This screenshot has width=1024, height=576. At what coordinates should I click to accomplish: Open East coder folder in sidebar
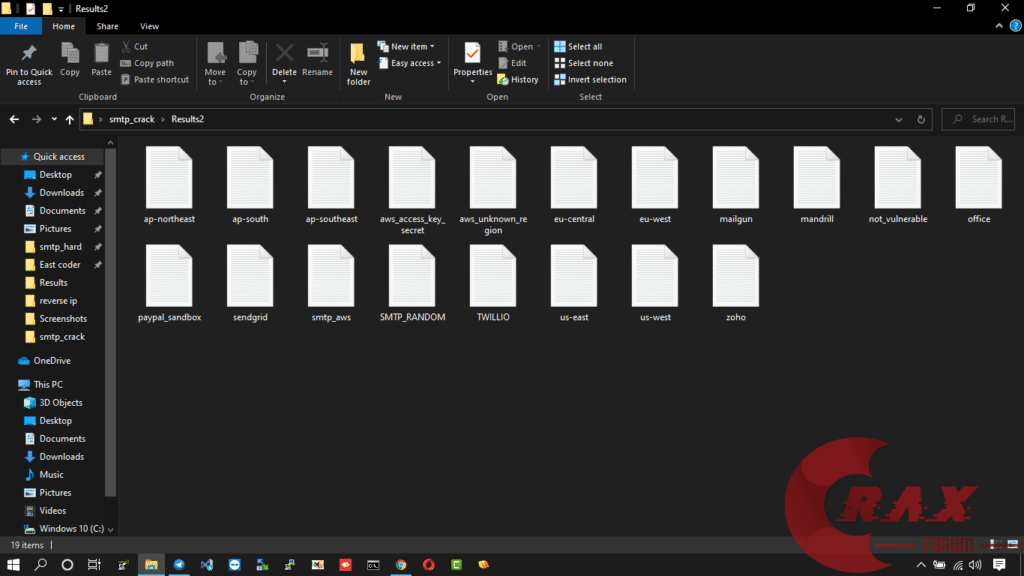59,264
